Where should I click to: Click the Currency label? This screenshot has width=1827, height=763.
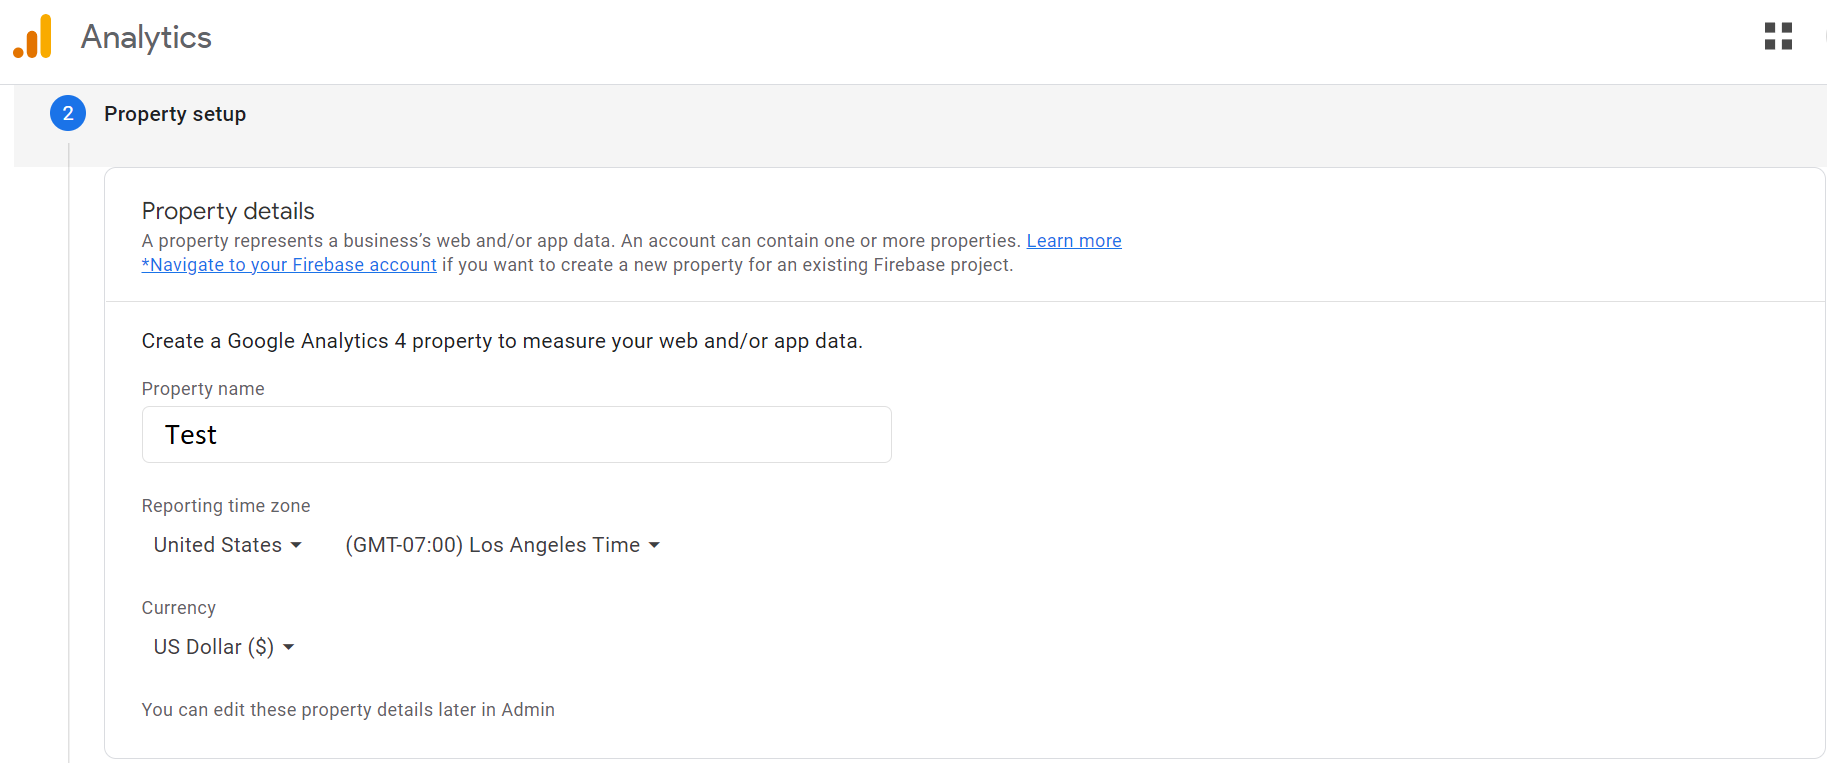pos(179,608)
